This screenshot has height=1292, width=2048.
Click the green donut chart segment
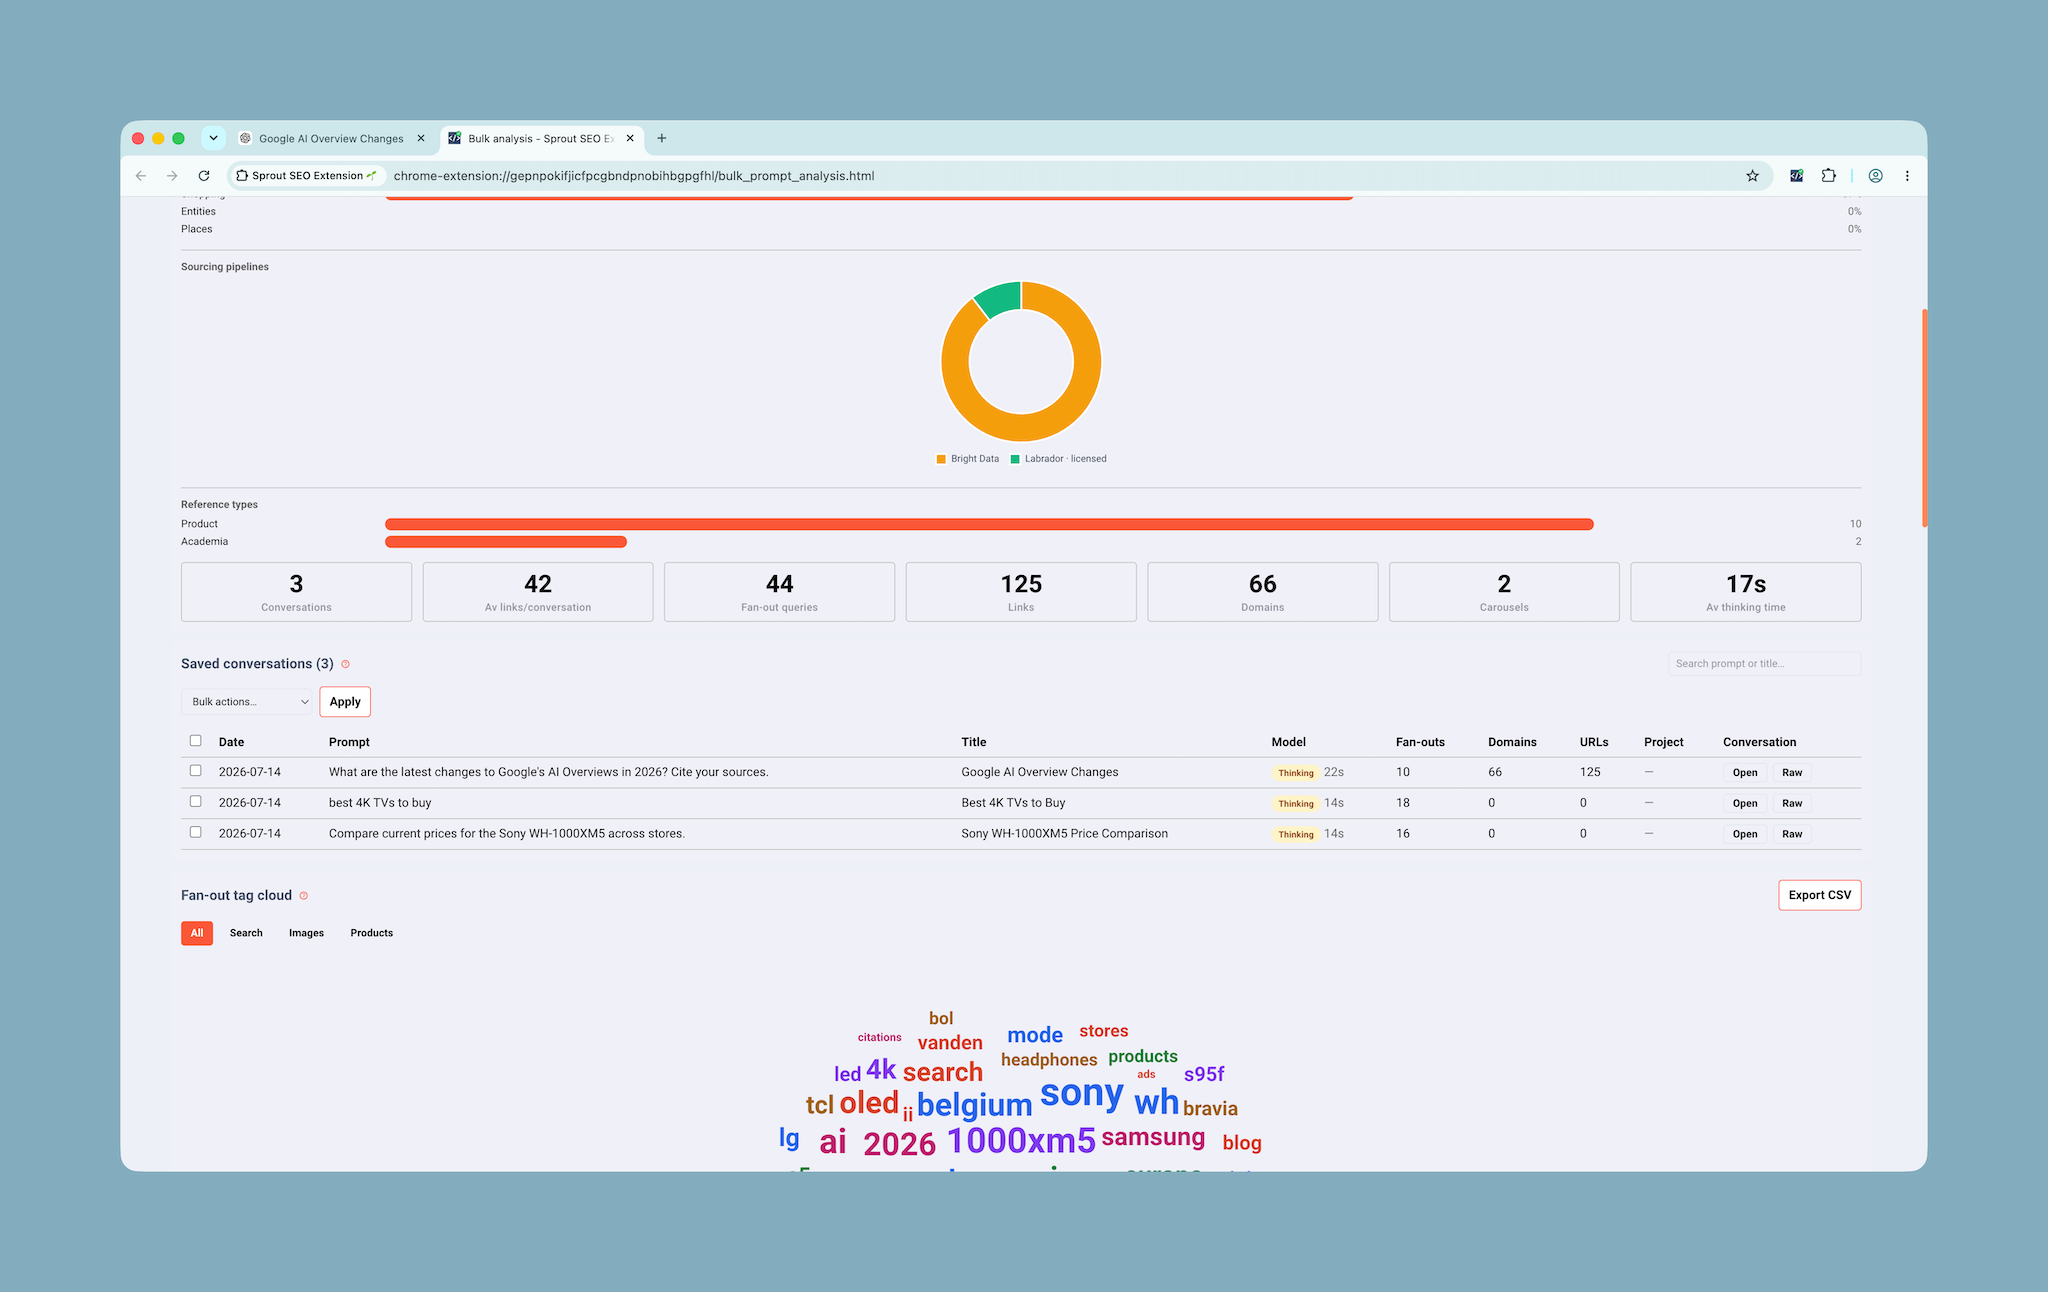(1000, 298)
